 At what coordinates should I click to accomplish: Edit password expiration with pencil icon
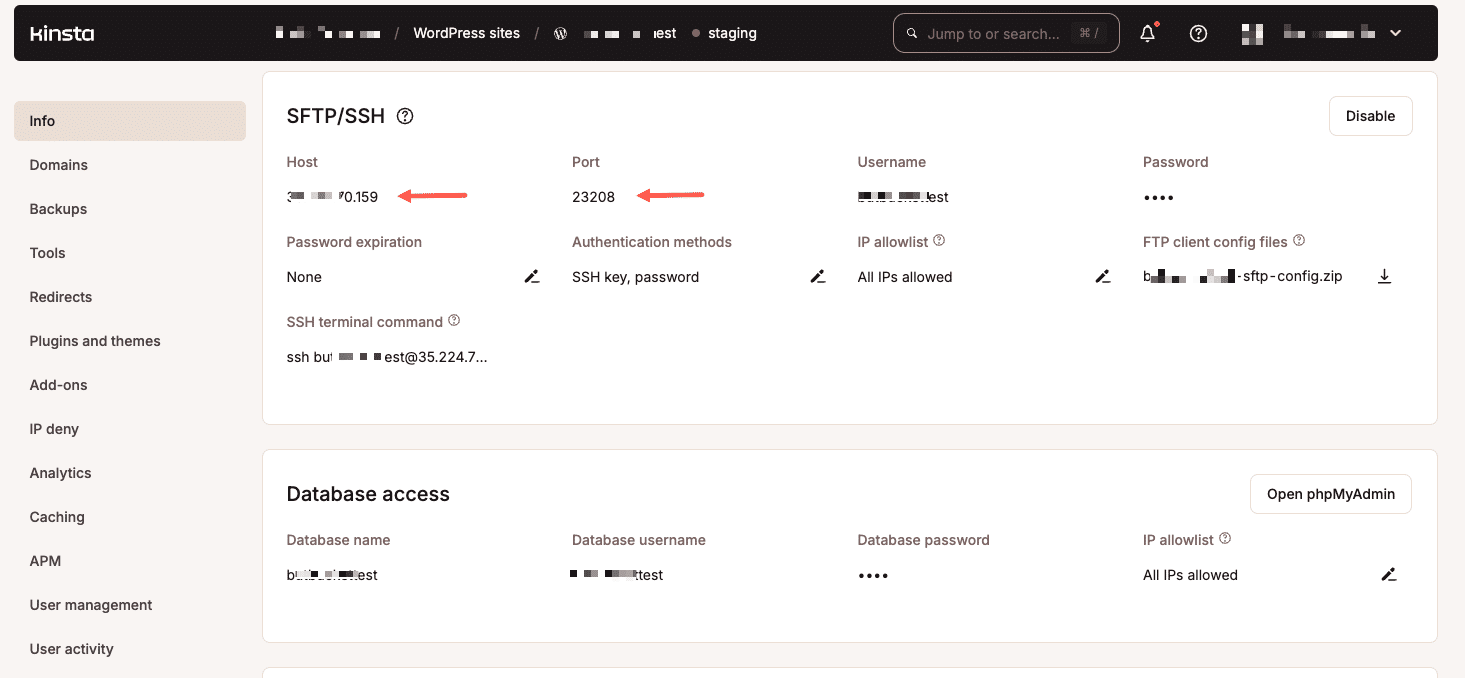(532, 277)
